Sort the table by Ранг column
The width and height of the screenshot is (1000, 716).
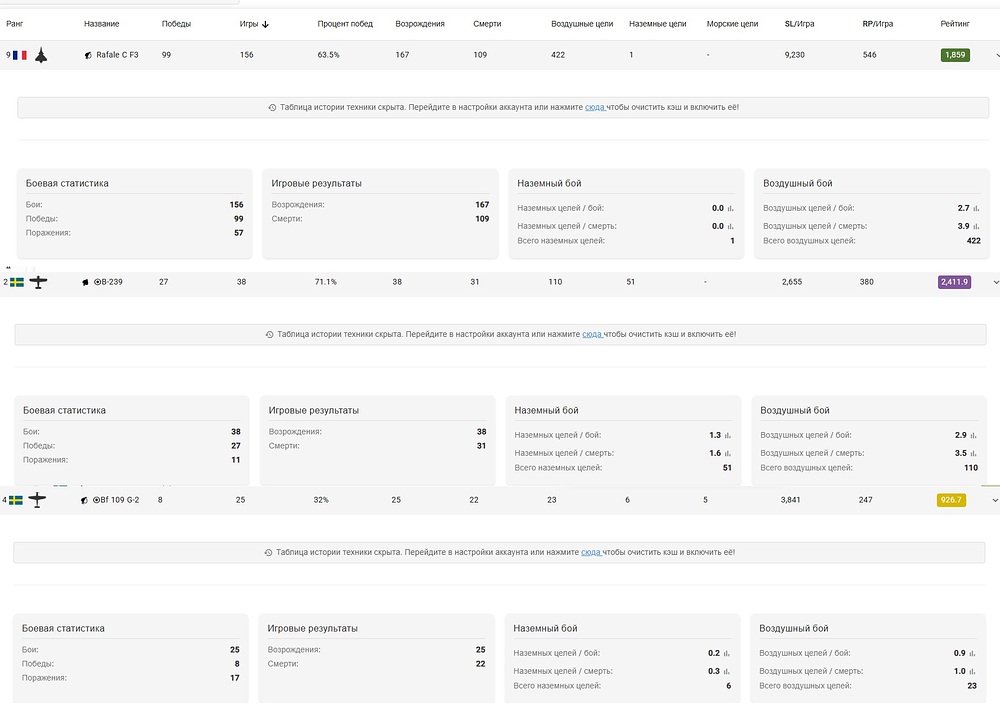click(15, 24)
